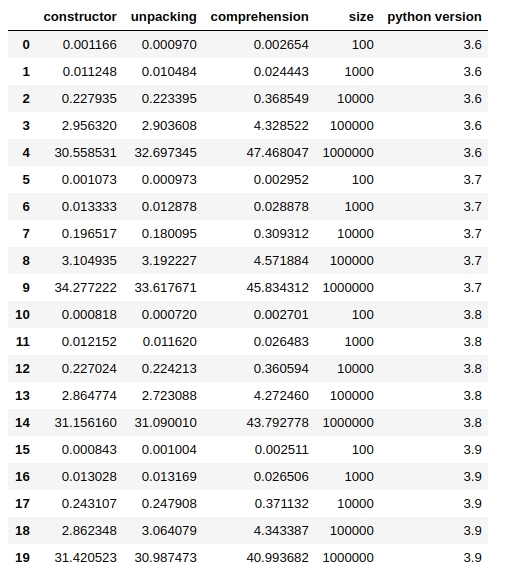Click python version 3.6 in row 3

(x=472, y=126)
